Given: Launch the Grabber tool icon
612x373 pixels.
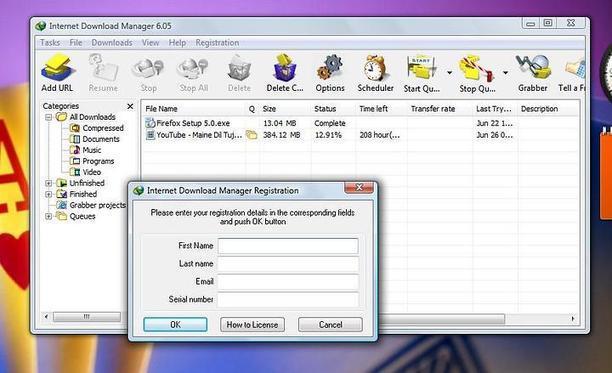Looking at the screenshot, I should pyautogui.click(x=533, y=67).
